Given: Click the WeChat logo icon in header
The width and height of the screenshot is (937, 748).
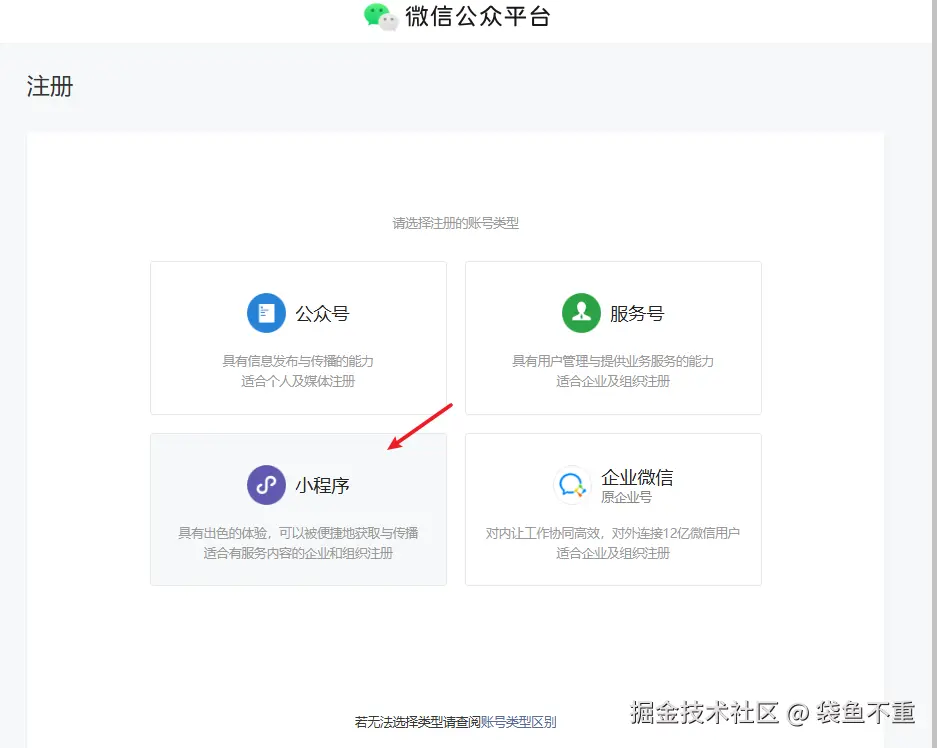Looking at the screenshot, I should (x=381, y=16).
